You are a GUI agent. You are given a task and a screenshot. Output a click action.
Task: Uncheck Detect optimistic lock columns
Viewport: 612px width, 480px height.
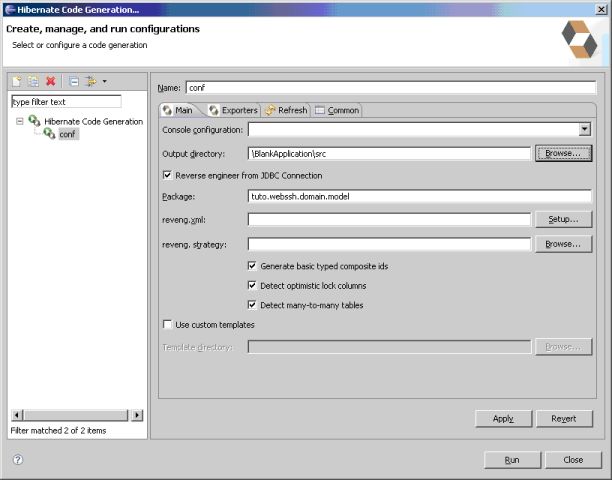tap(252, 285)
